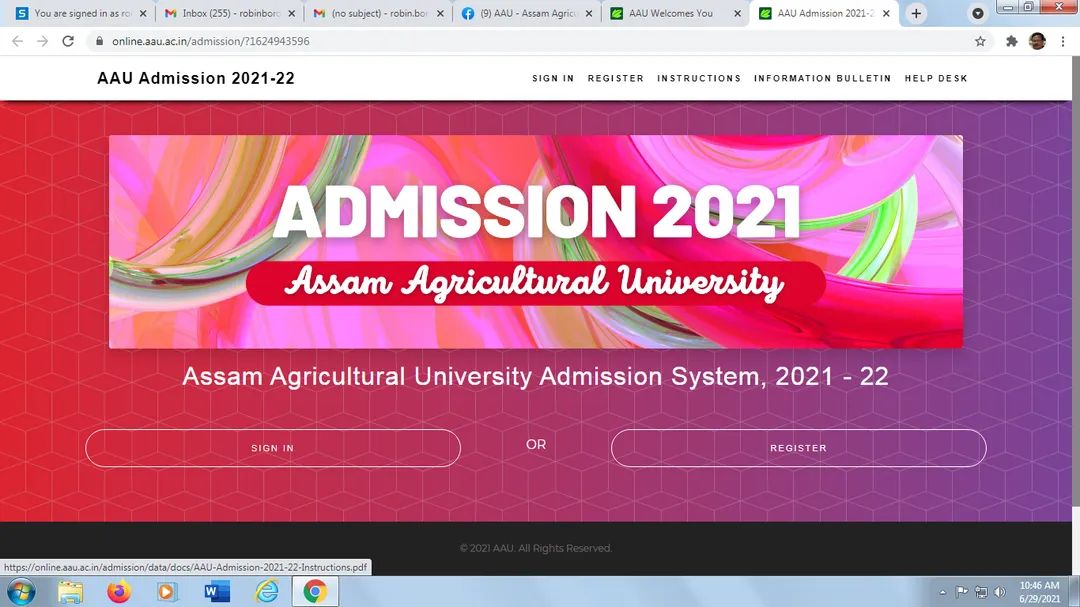This screenshot has height=607, width=1080.
Task: Close the (no subject) Gmail tab
Action: (440, 13)
